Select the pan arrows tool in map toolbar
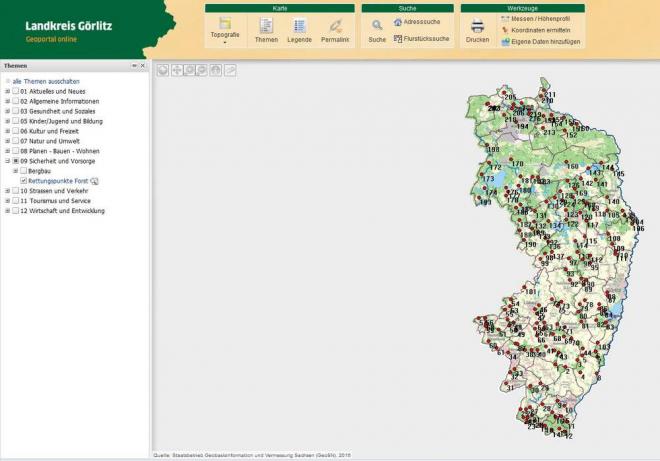The width and height of the screenshot is (660, 461). pyautogui.click(x=177, y=70)
